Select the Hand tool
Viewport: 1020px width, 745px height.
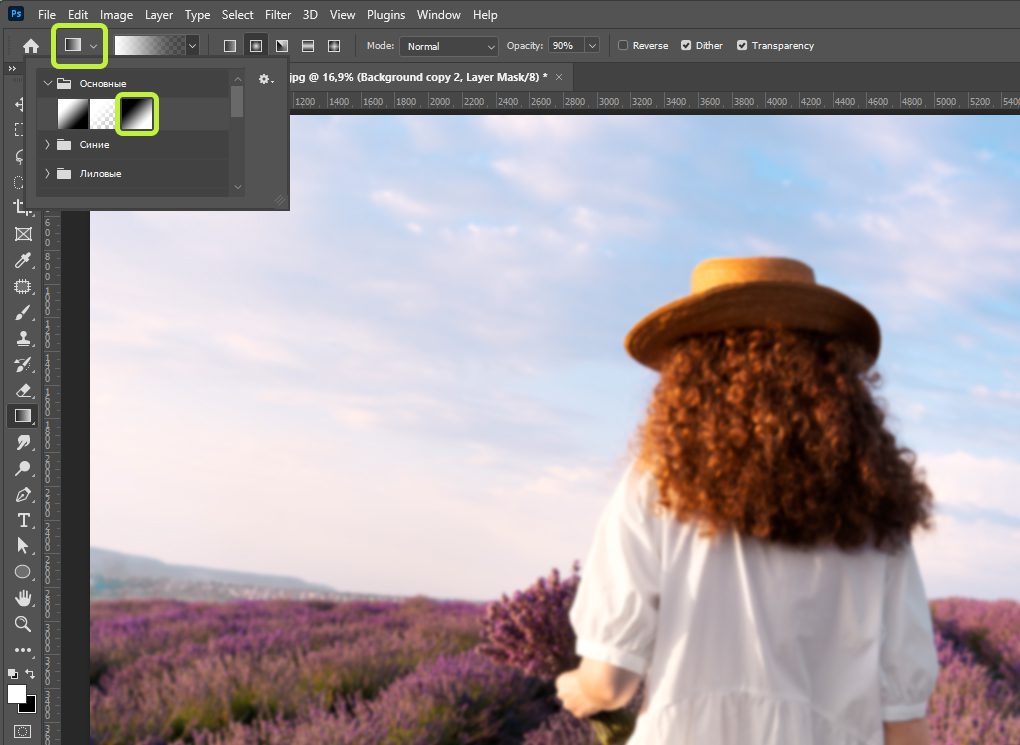coord(23,597)
